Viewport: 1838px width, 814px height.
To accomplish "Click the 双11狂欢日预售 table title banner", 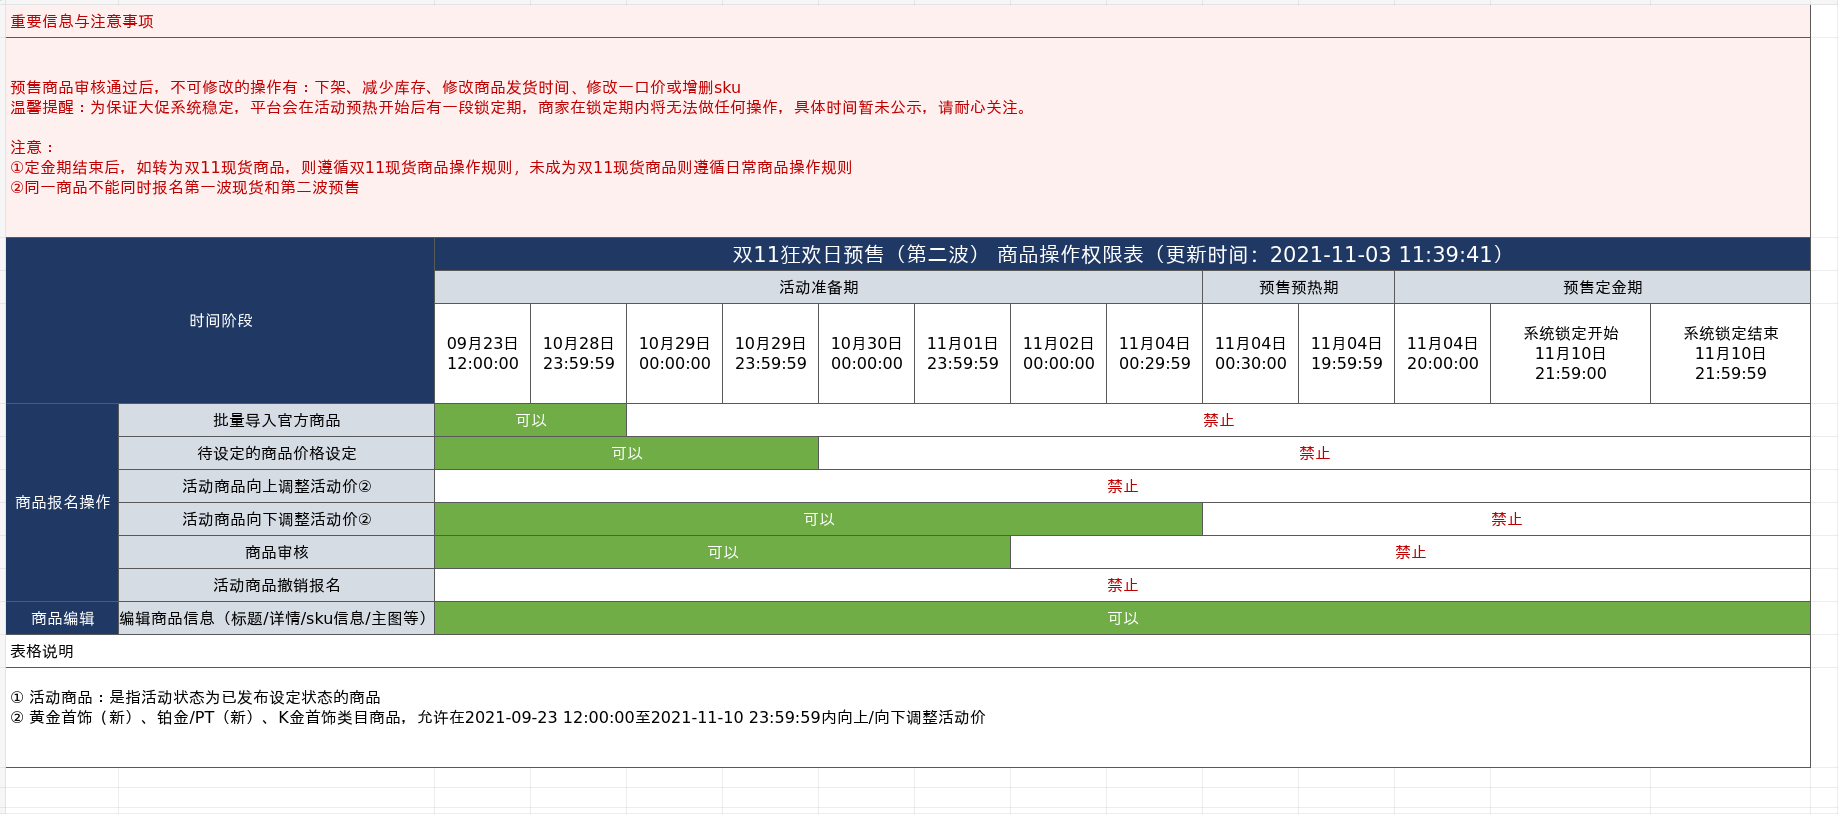I will pos(1121,254).
